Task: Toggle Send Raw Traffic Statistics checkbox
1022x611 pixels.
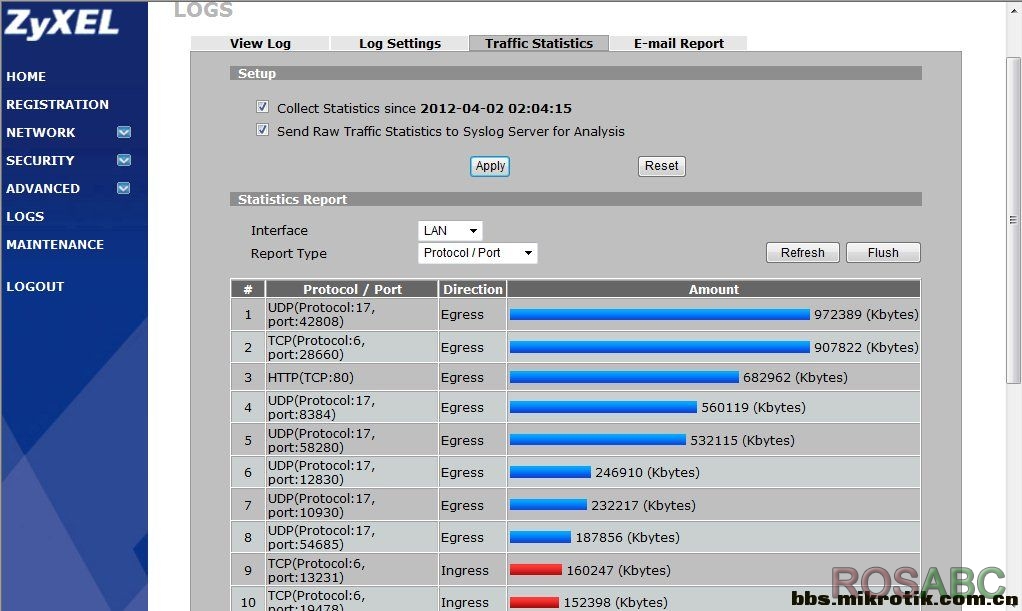Action: coord(263,130)
